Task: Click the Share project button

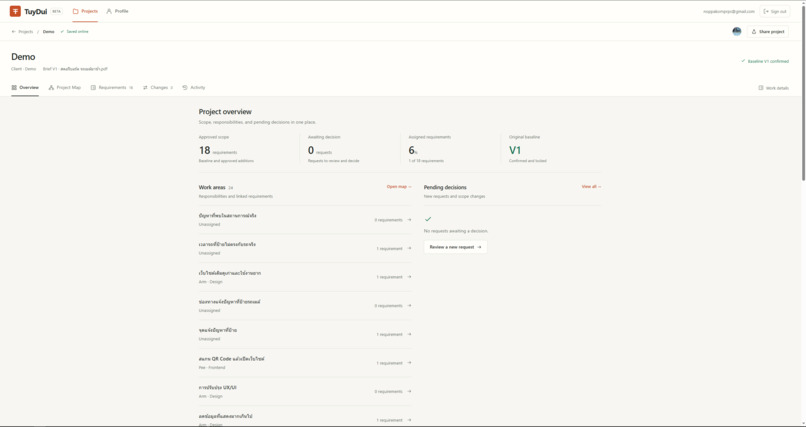Action: (x=767, y=31)
